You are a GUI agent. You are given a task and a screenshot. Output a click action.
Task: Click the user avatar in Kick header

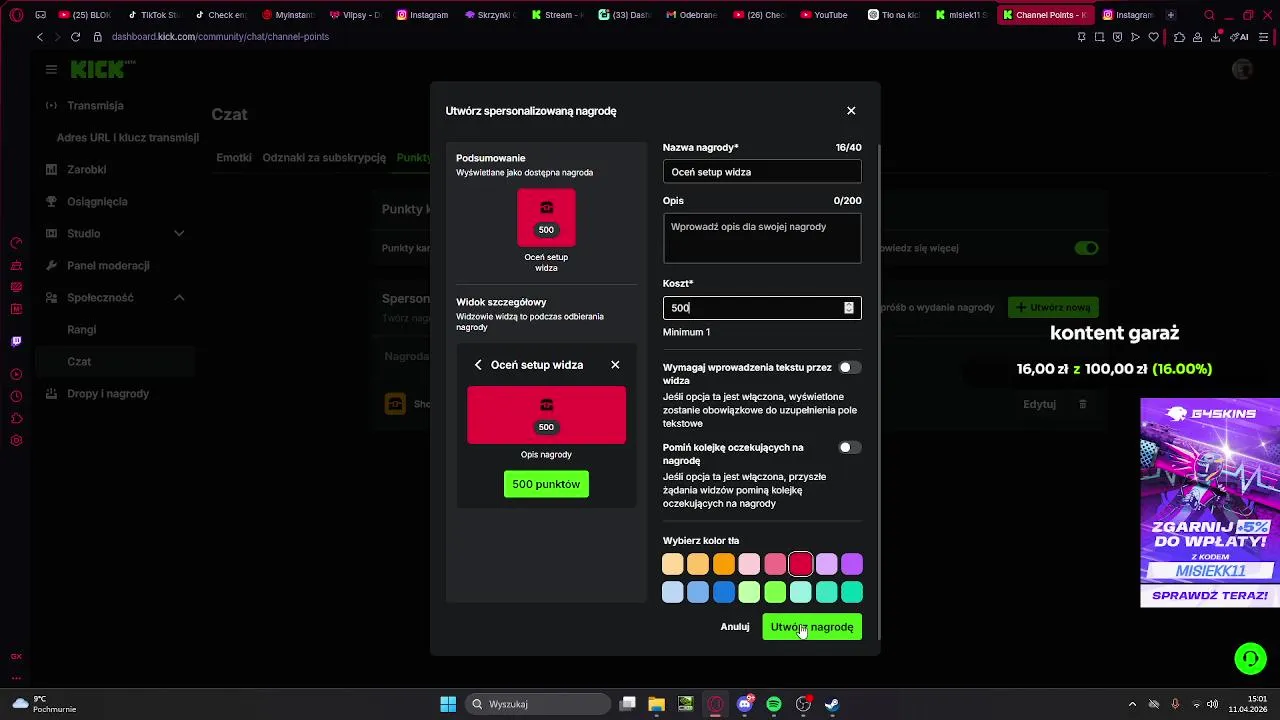click(1242, 69)
